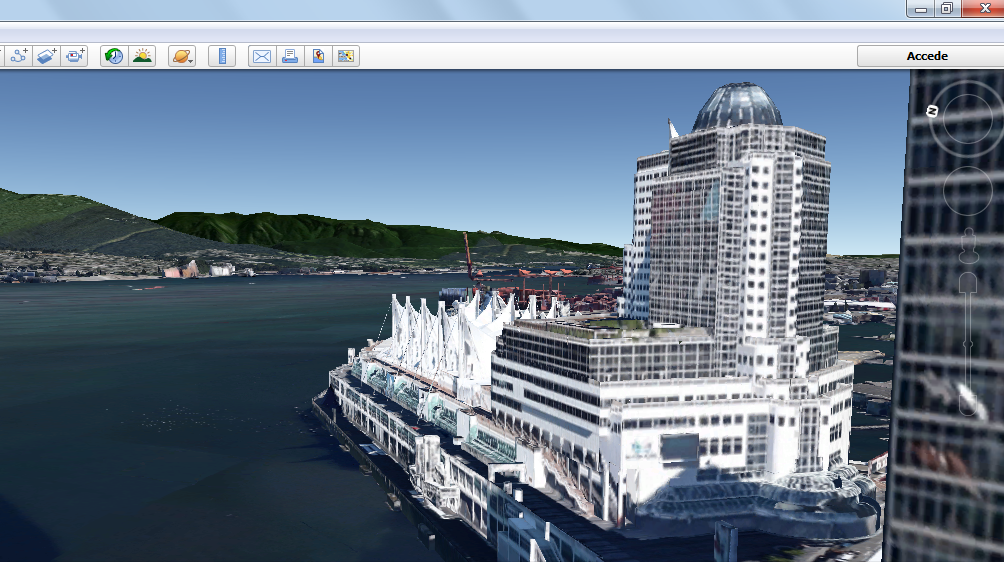Screen dimensions: 1004x562
Task: Add an image overlay from the toolbar
Action: tap(47, 56)
